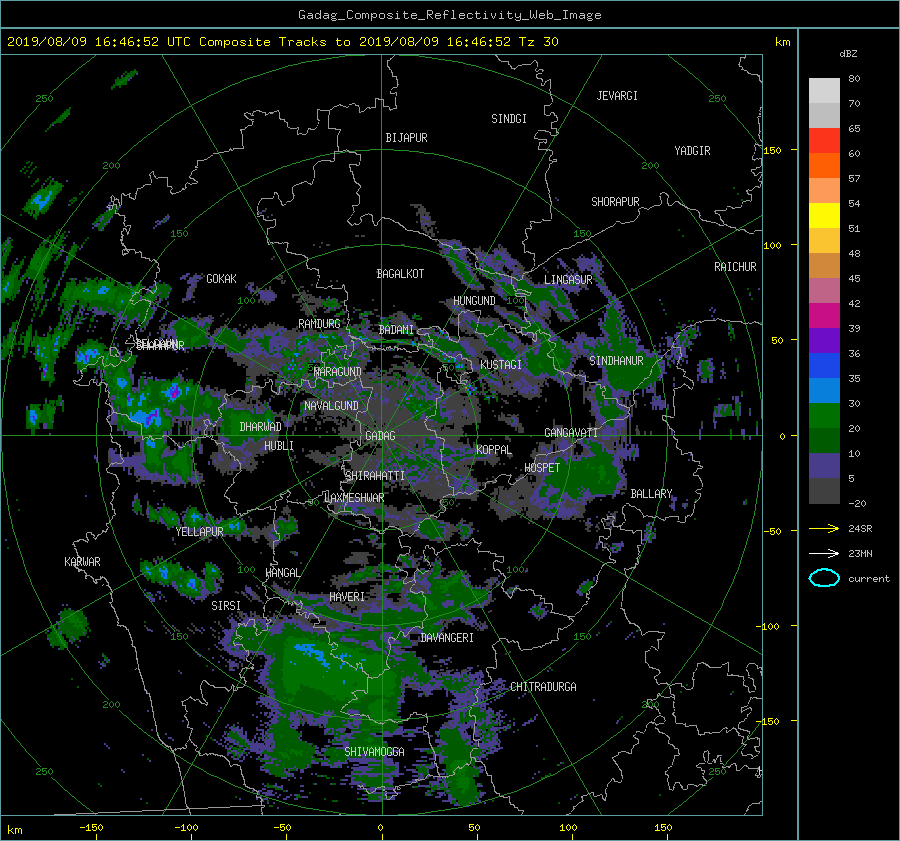Click the yellow 54 dBZ legend swatch
This screenshot has height=841, width=900.
[x=824, y=216]
